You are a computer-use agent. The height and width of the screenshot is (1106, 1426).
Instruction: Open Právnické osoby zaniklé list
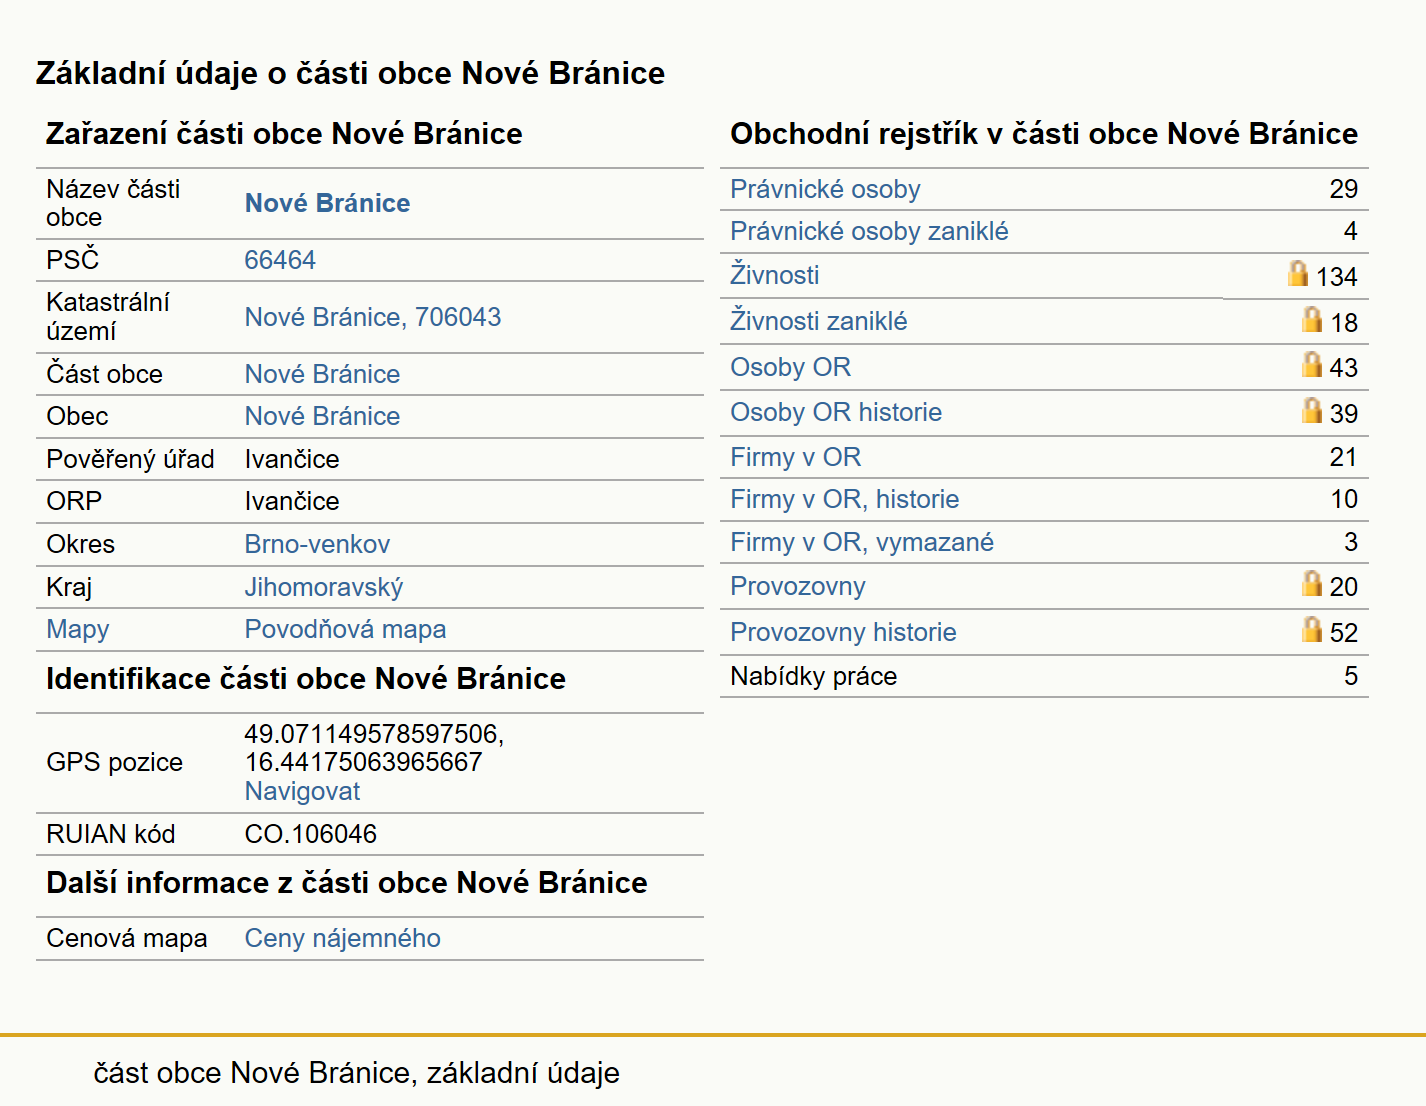869,231
